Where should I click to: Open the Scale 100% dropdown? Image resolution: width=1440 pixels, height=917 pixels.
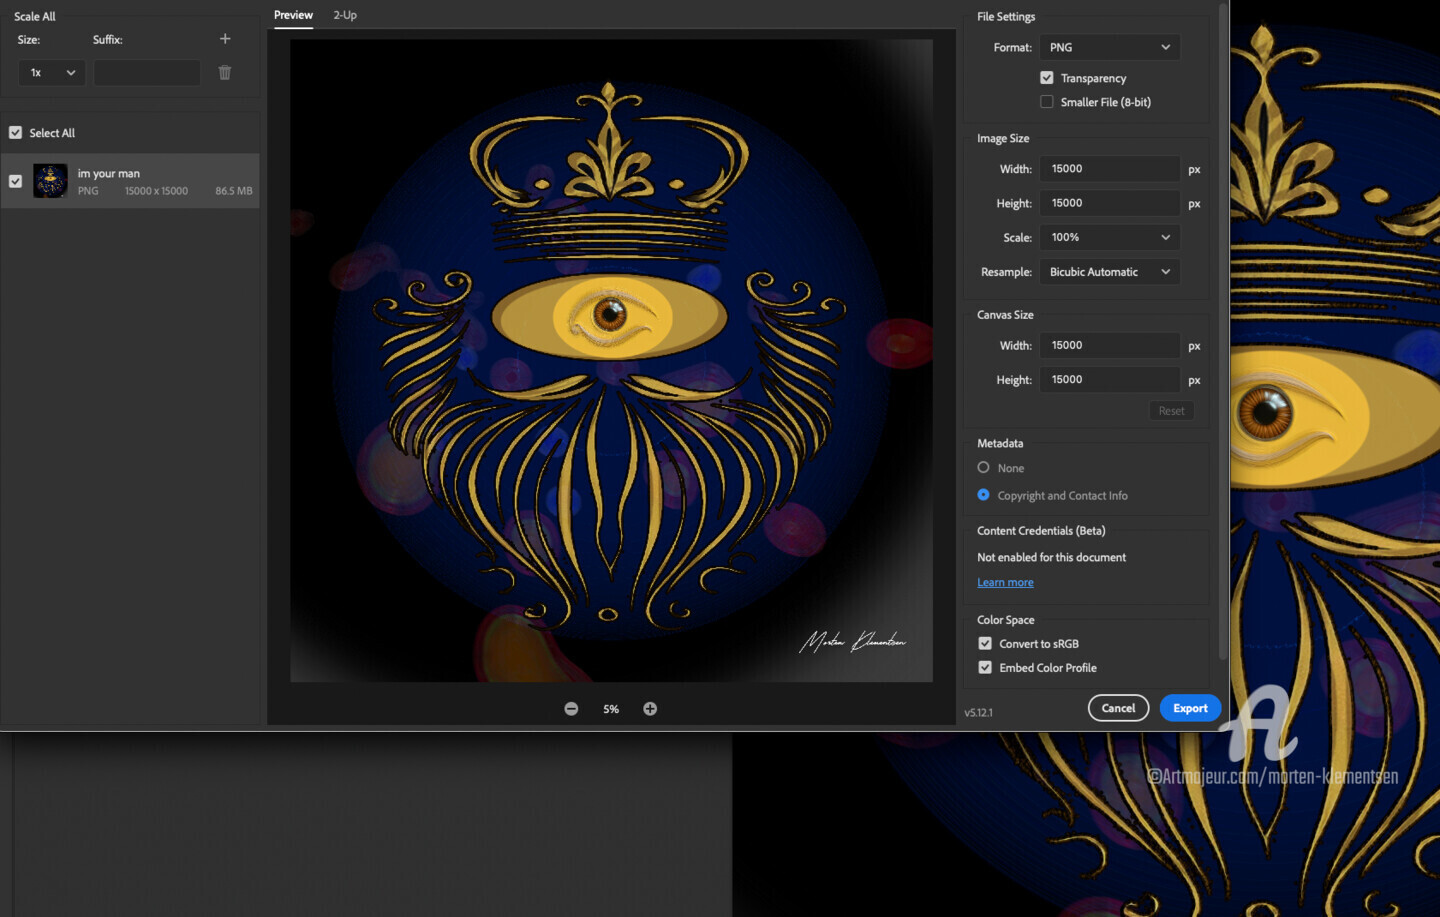click(1109, 237)
